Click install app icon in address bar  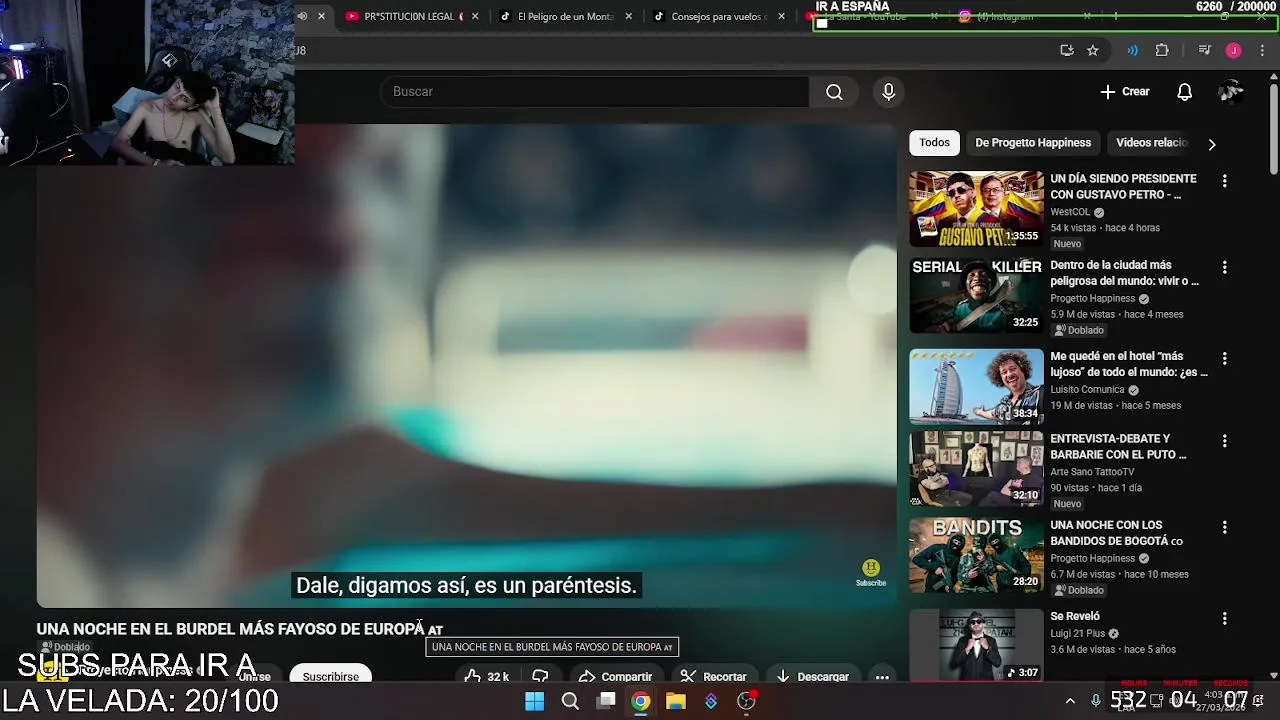coord(1067,50)
